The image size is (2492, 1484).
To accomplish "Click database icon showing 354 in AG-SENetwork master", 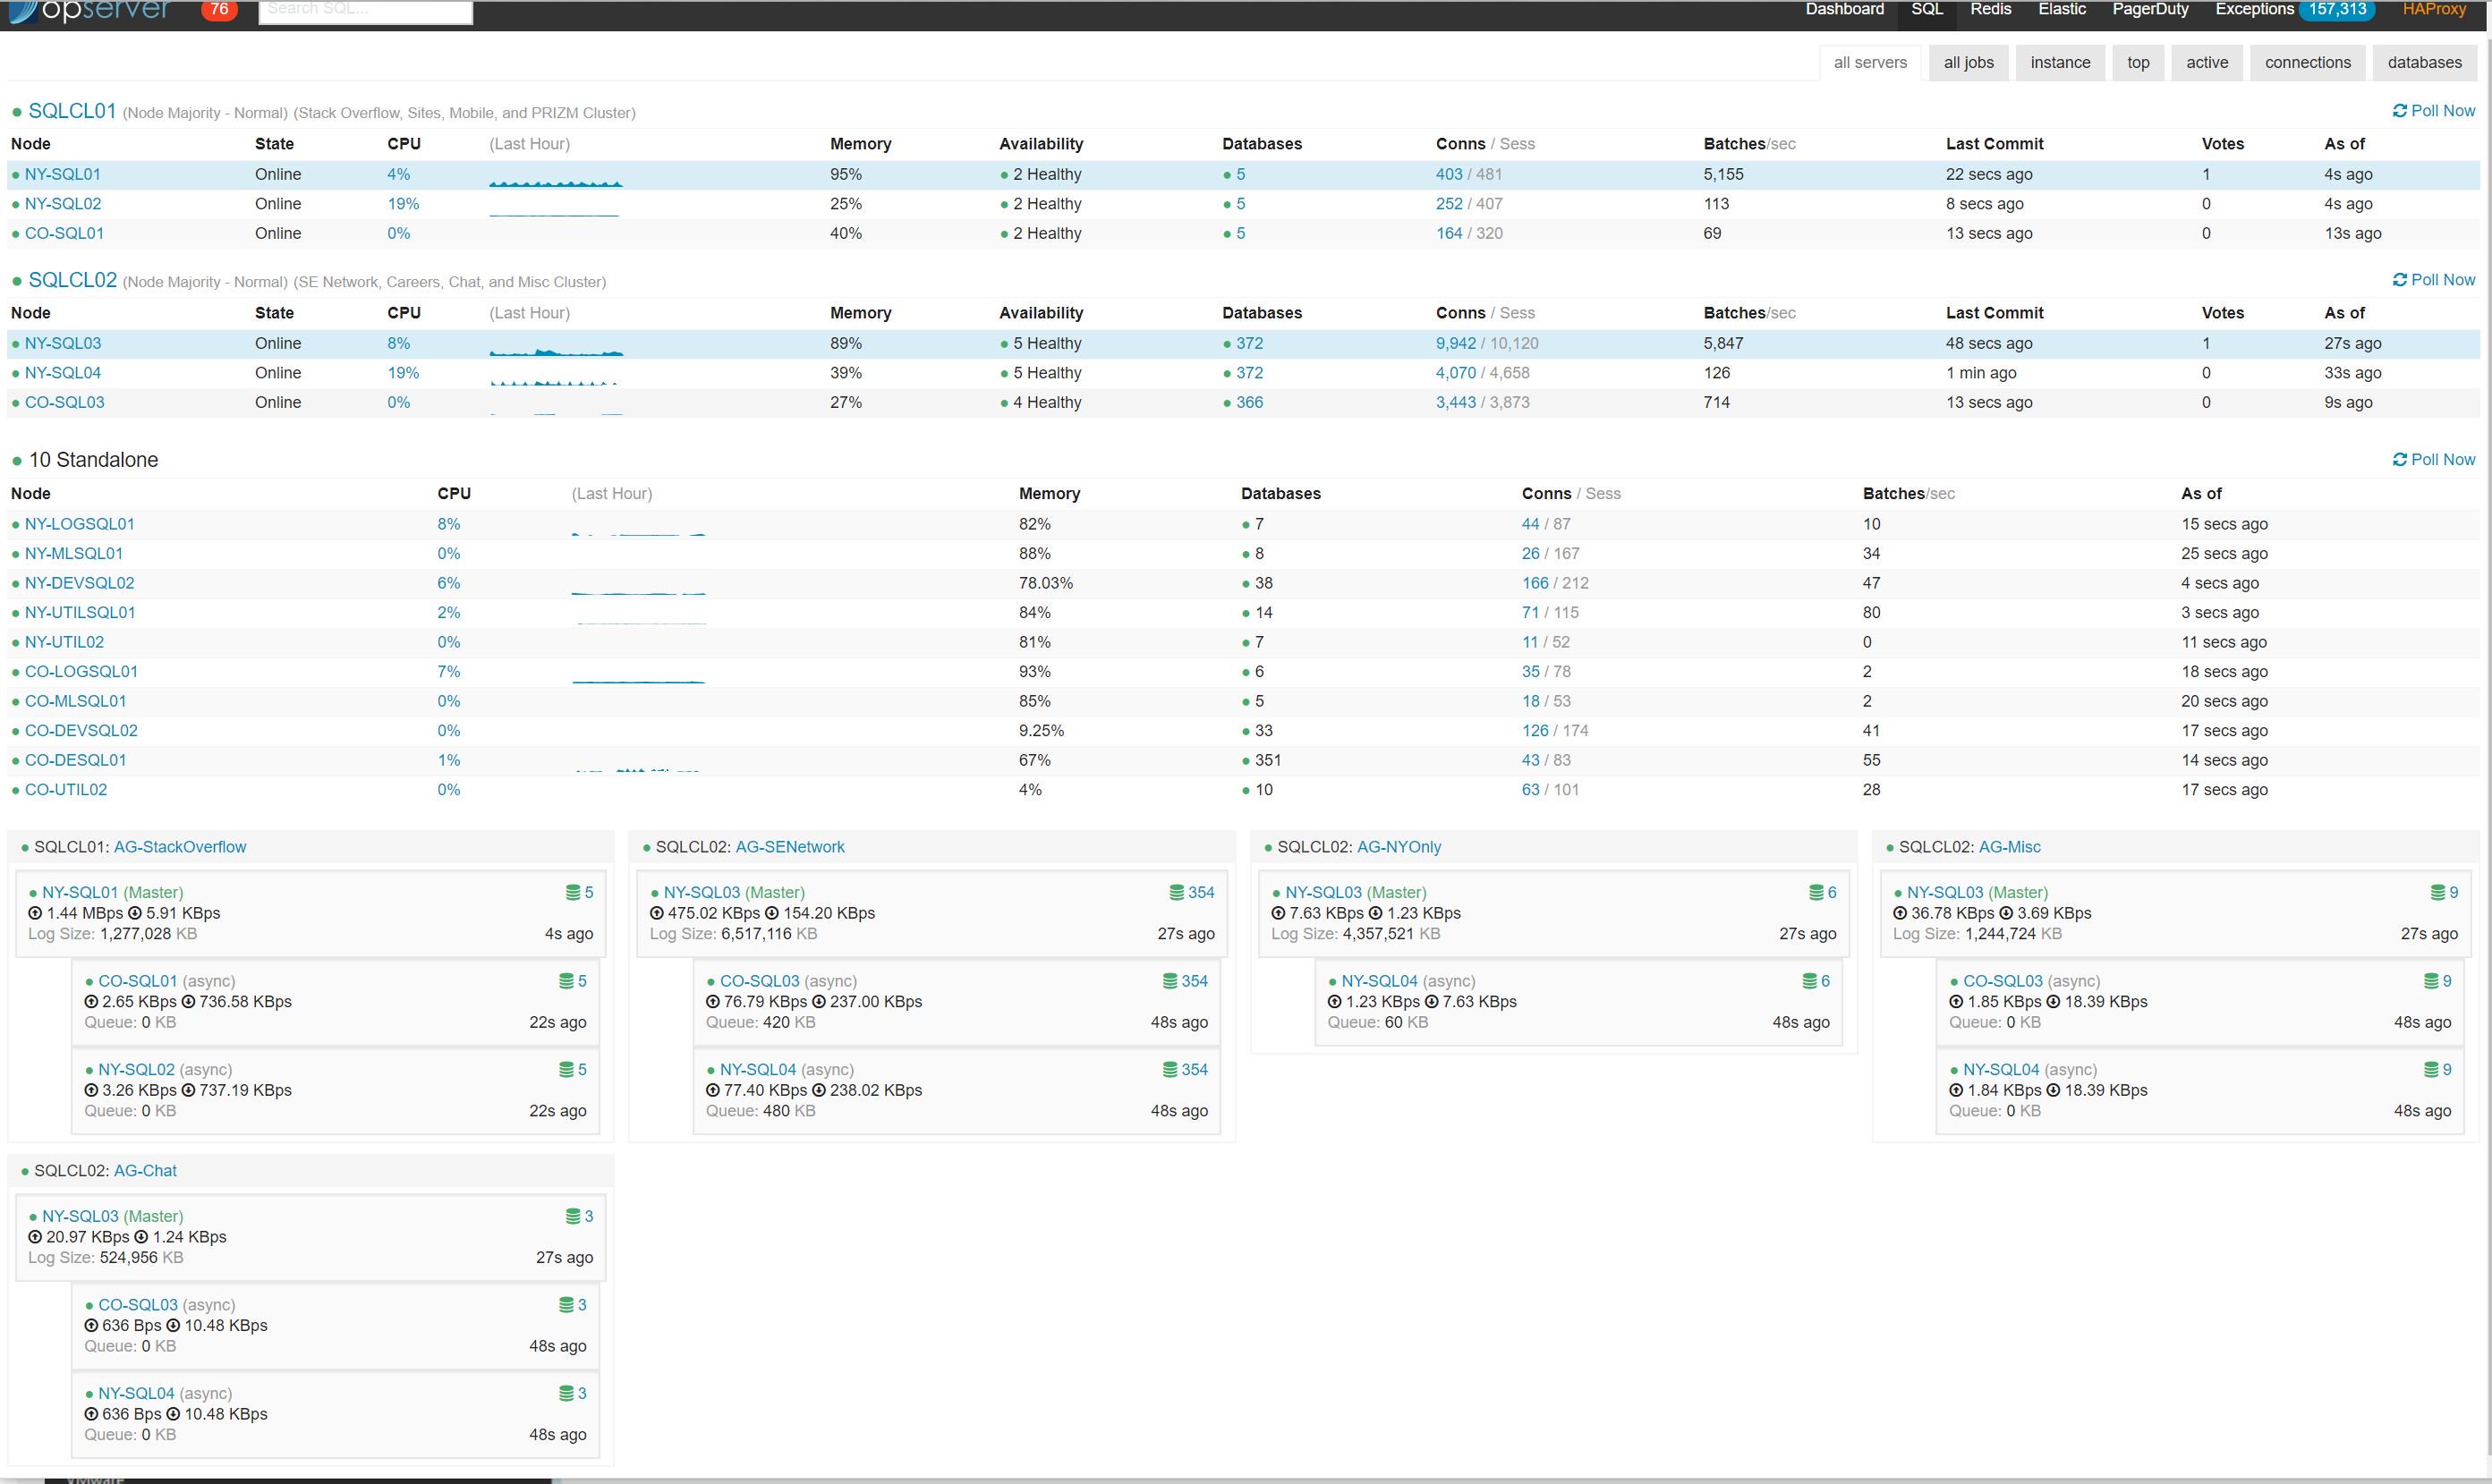I will 1176,892.
